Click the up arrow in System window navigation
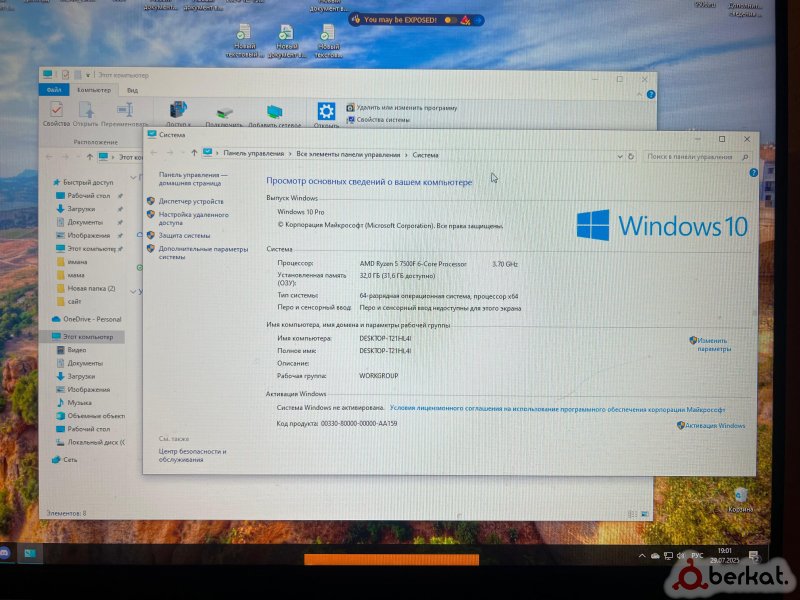The image size is (800, 600). click(x=193, y=154)
